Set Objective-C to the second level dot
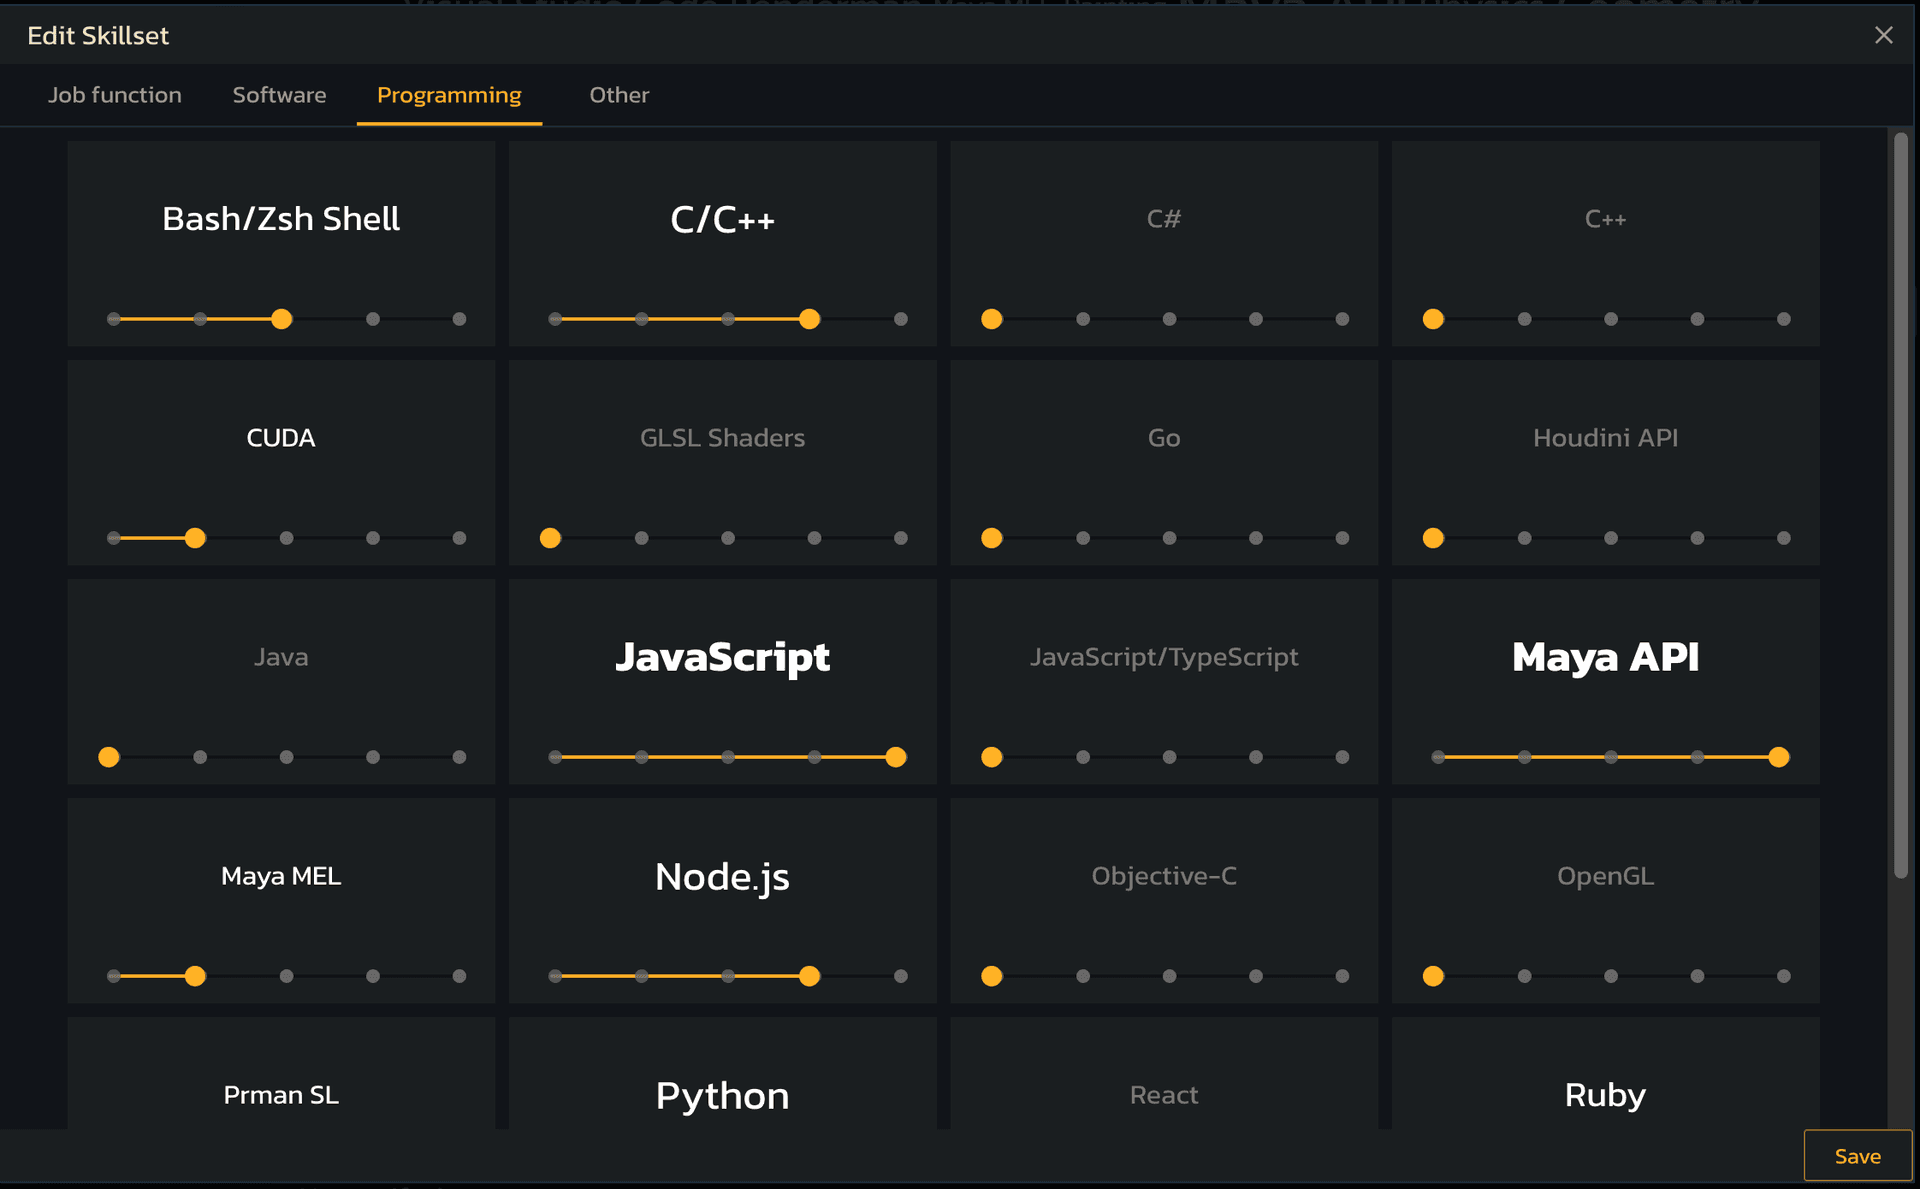 [x=1083, y=976]
